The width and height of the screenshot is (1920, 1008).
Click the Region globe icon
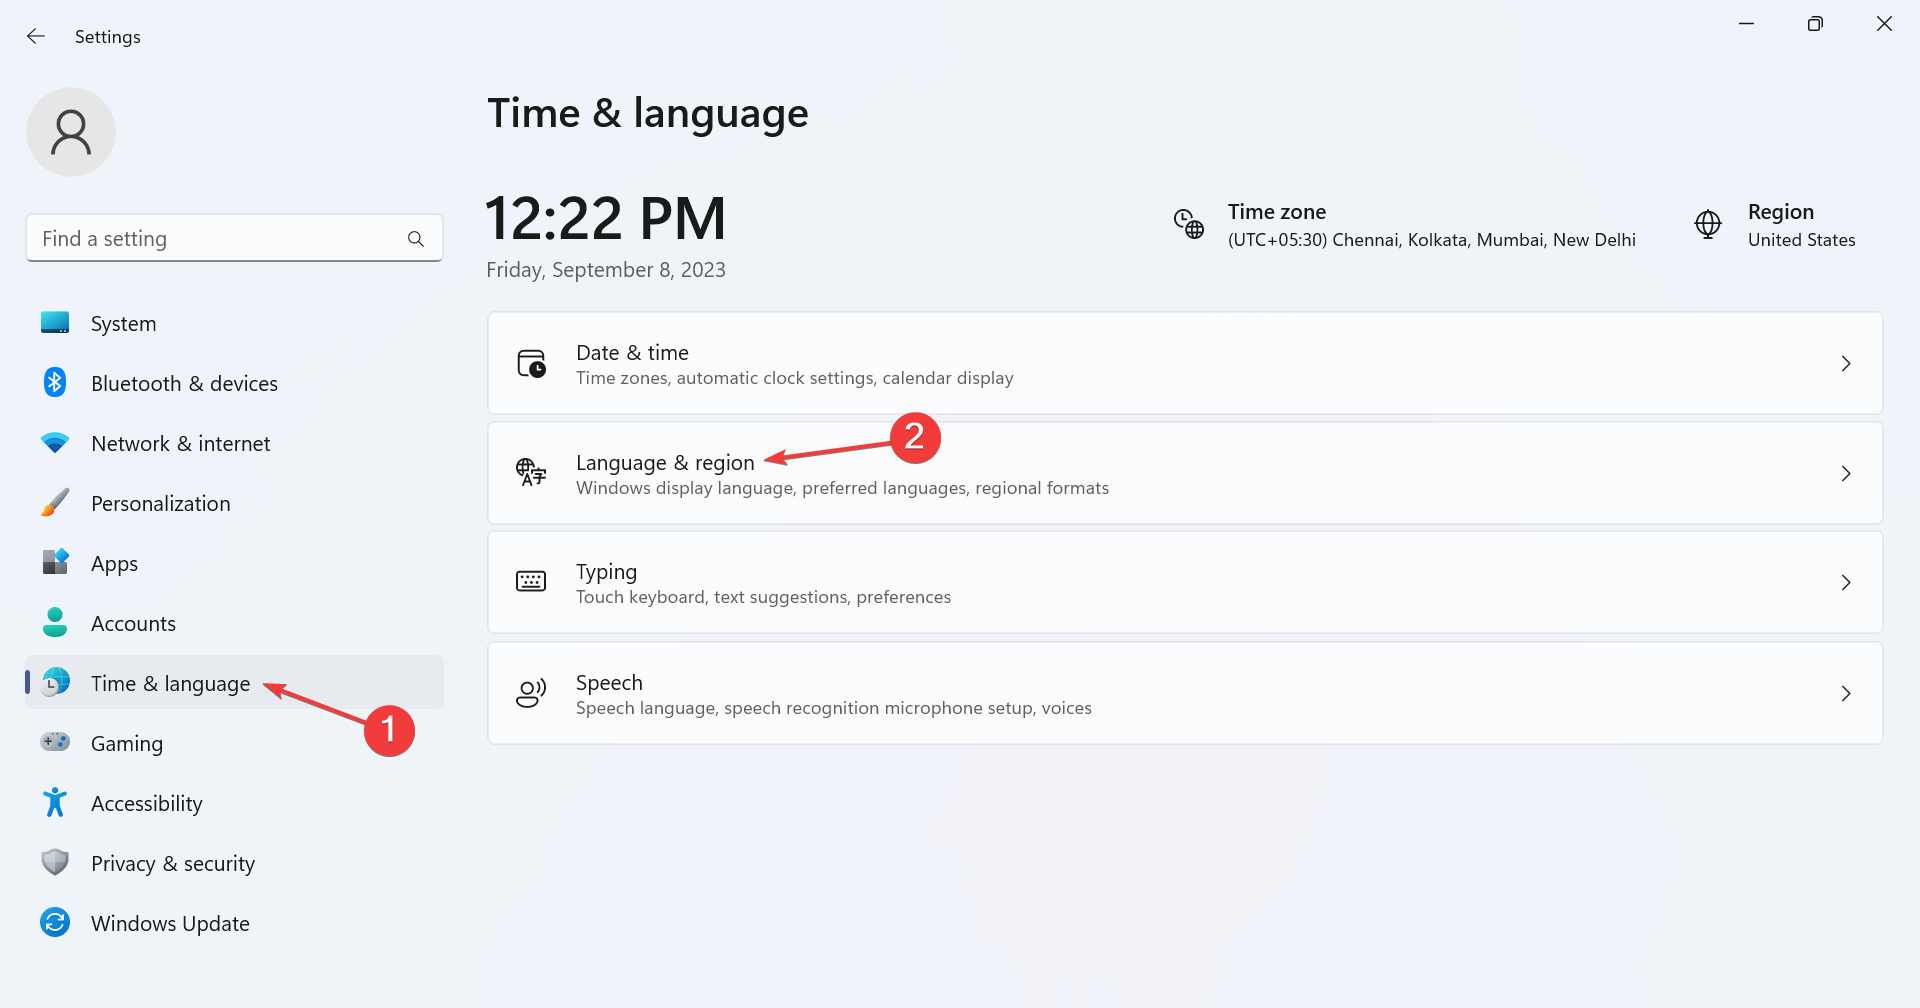pyautogui.click(x=1708, y=224)
